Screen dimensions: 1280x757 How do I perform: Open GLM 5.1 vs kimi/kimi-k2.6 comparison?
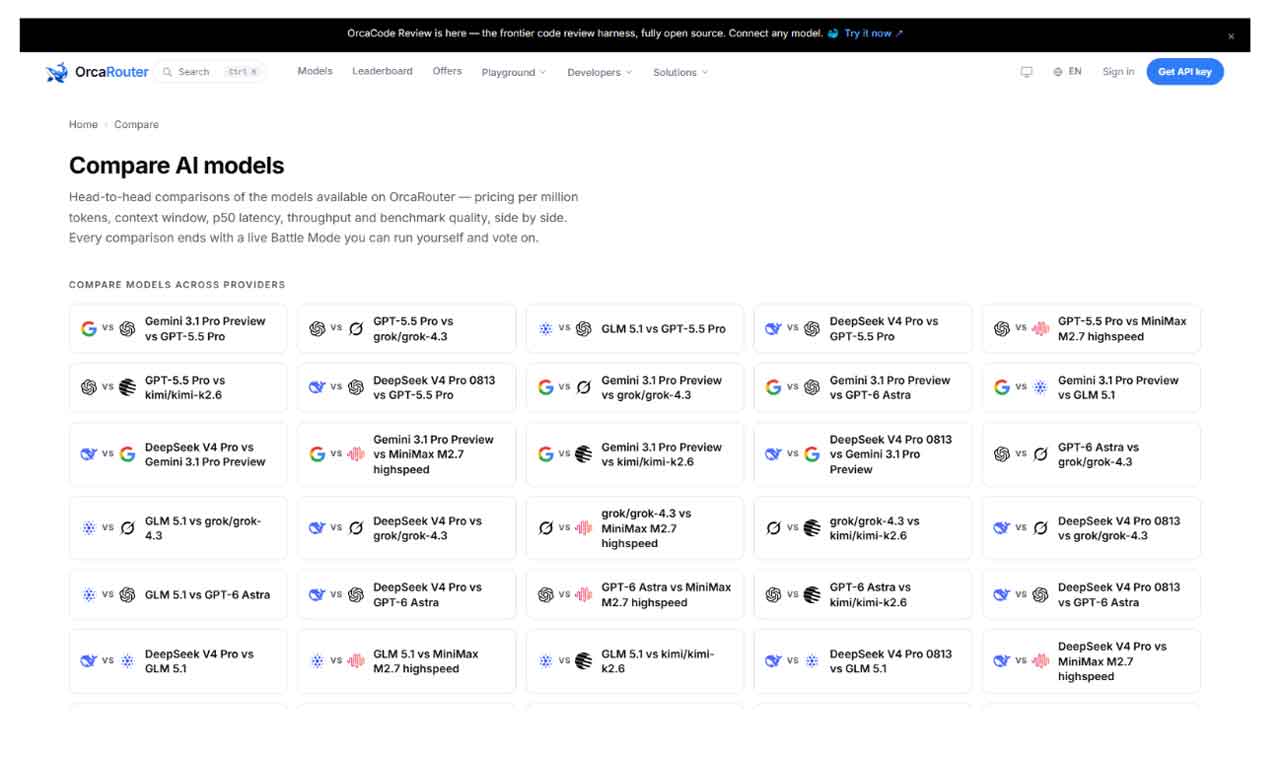pos(635,661)
